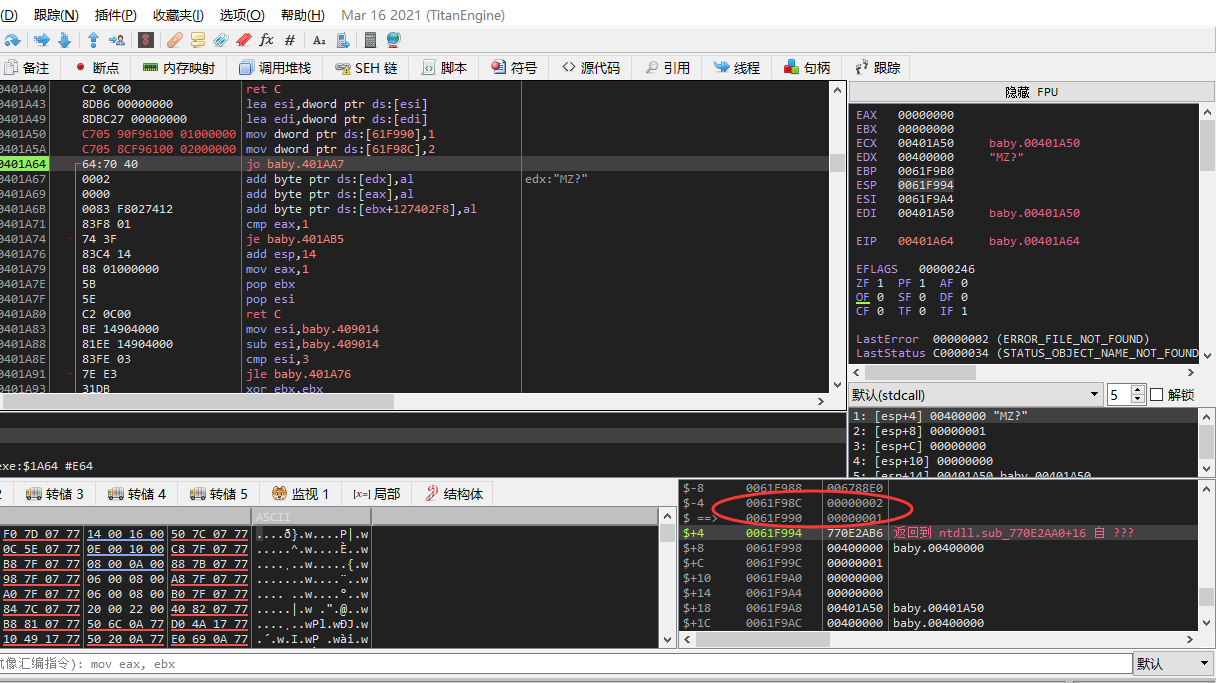This screenshot has height=683, width=1216.
Task: Toggle the ZF flag value
Action: point(879,283)
